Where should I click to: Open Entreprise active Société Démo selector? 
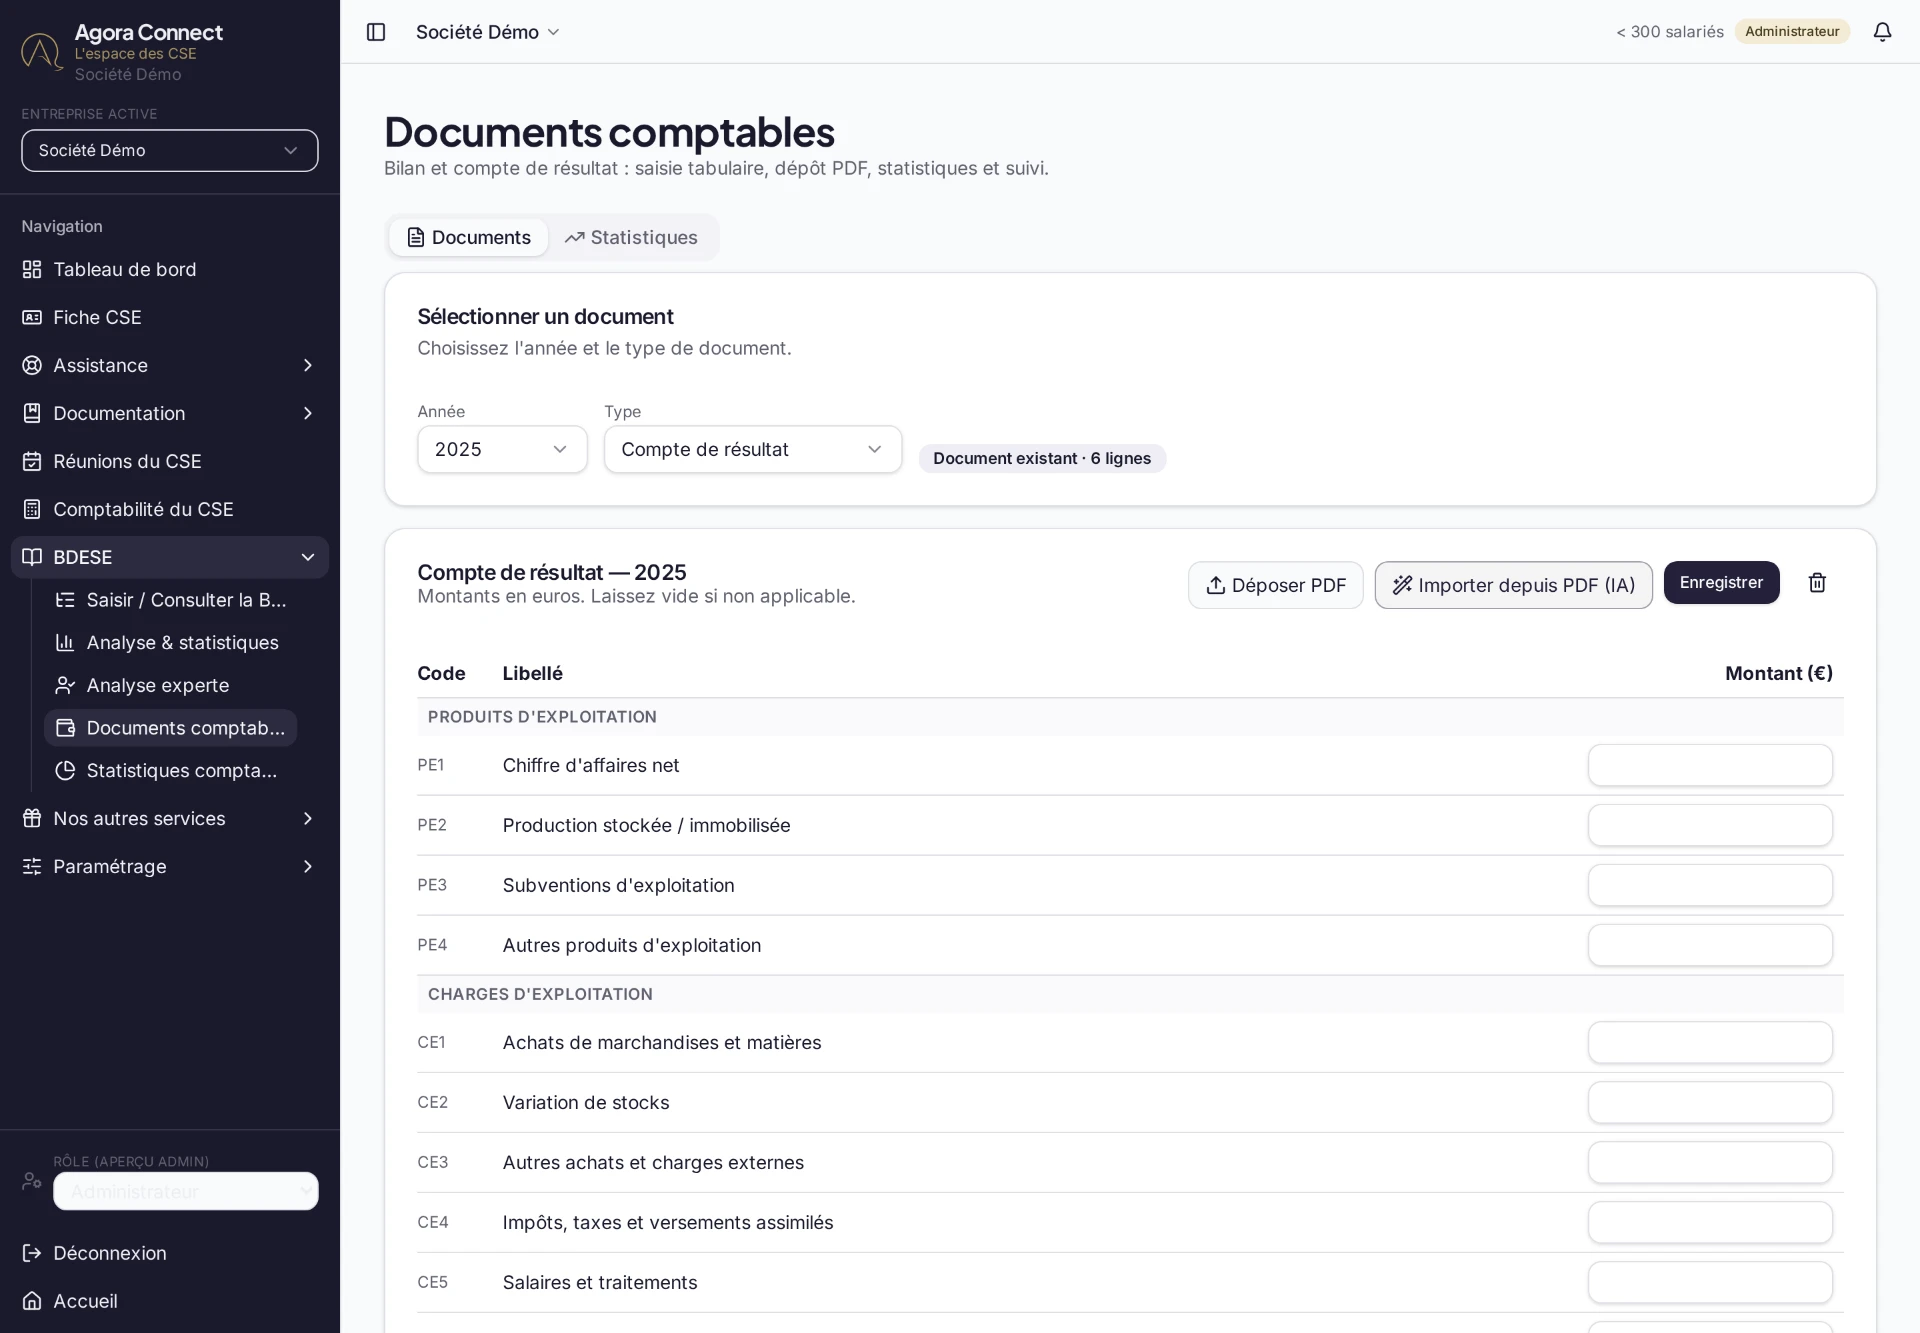coord(170,150)
